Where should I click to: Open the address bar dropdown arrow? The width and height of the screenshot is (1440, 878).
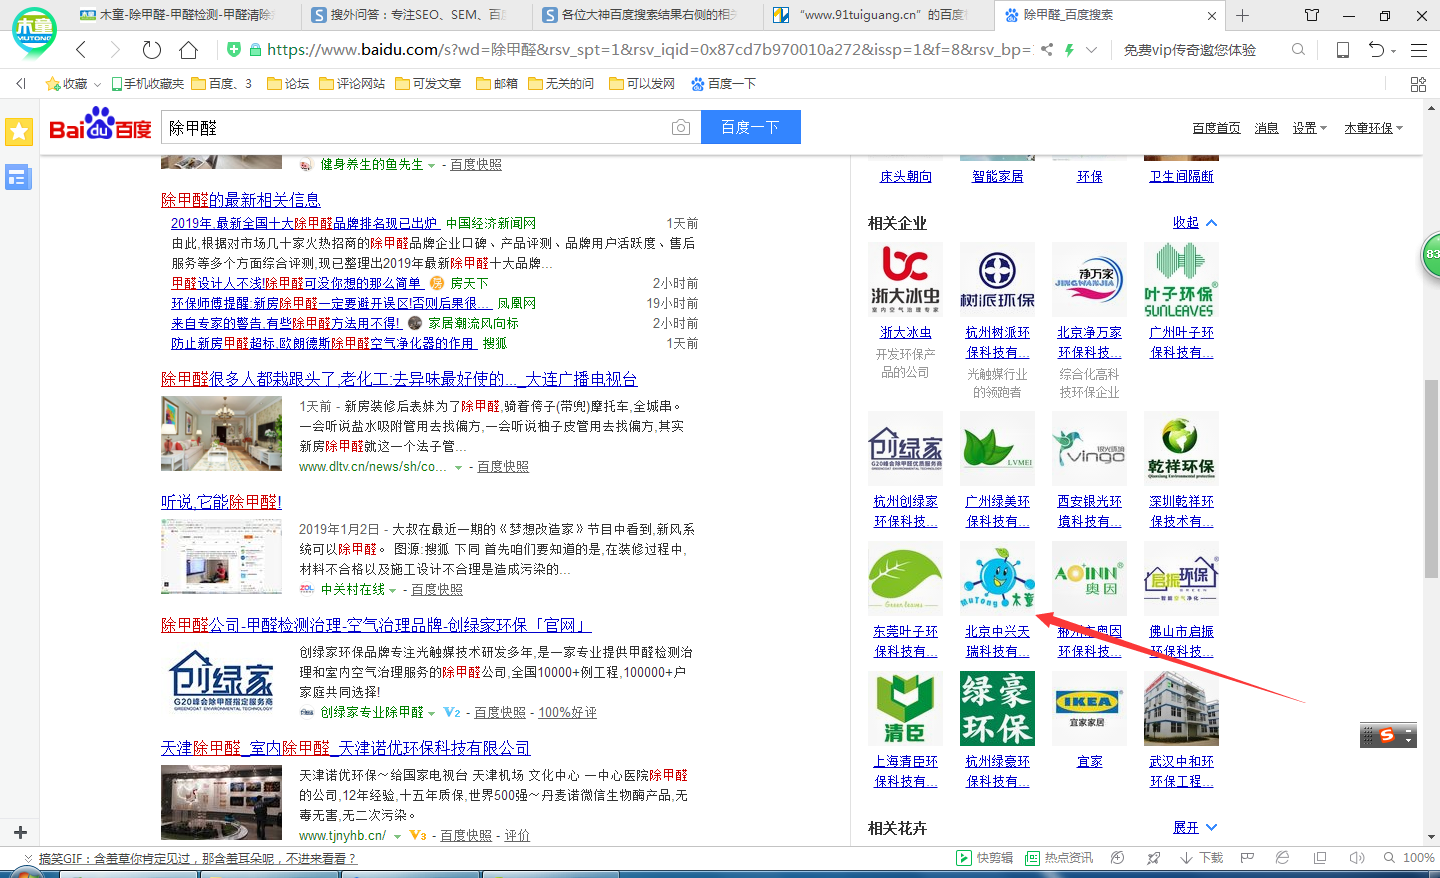(x=1091, y=49)
